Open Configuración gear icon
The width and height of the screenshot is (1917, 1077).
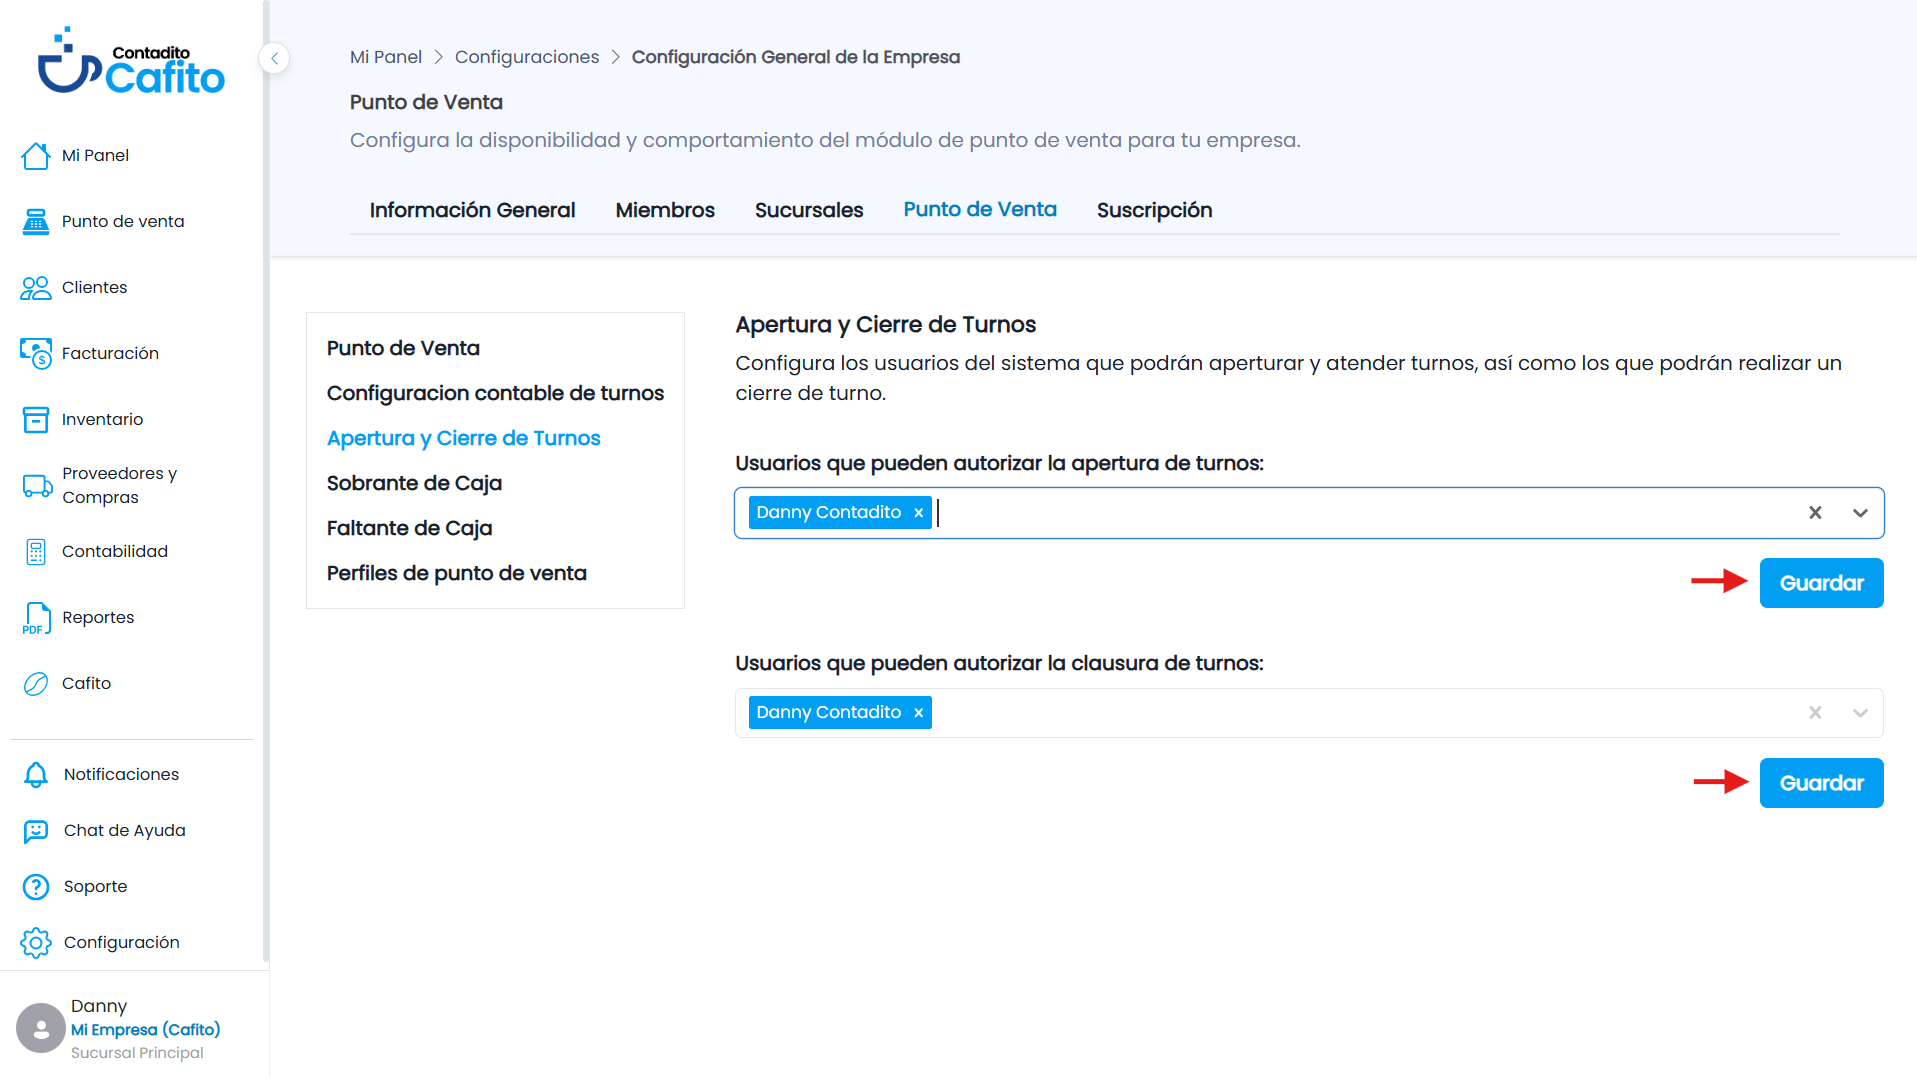coord(36,942)
